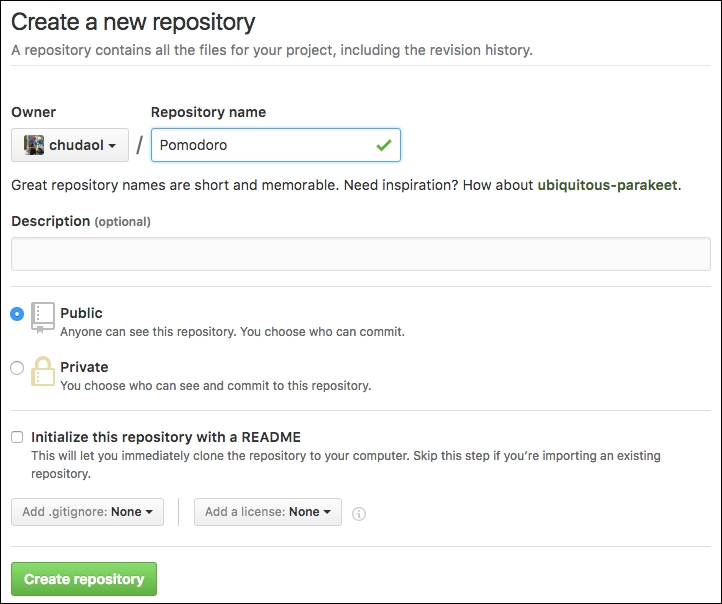The image size is (722, 604).
Task: Click the private repository lock icon
Action: click(43, 371)
